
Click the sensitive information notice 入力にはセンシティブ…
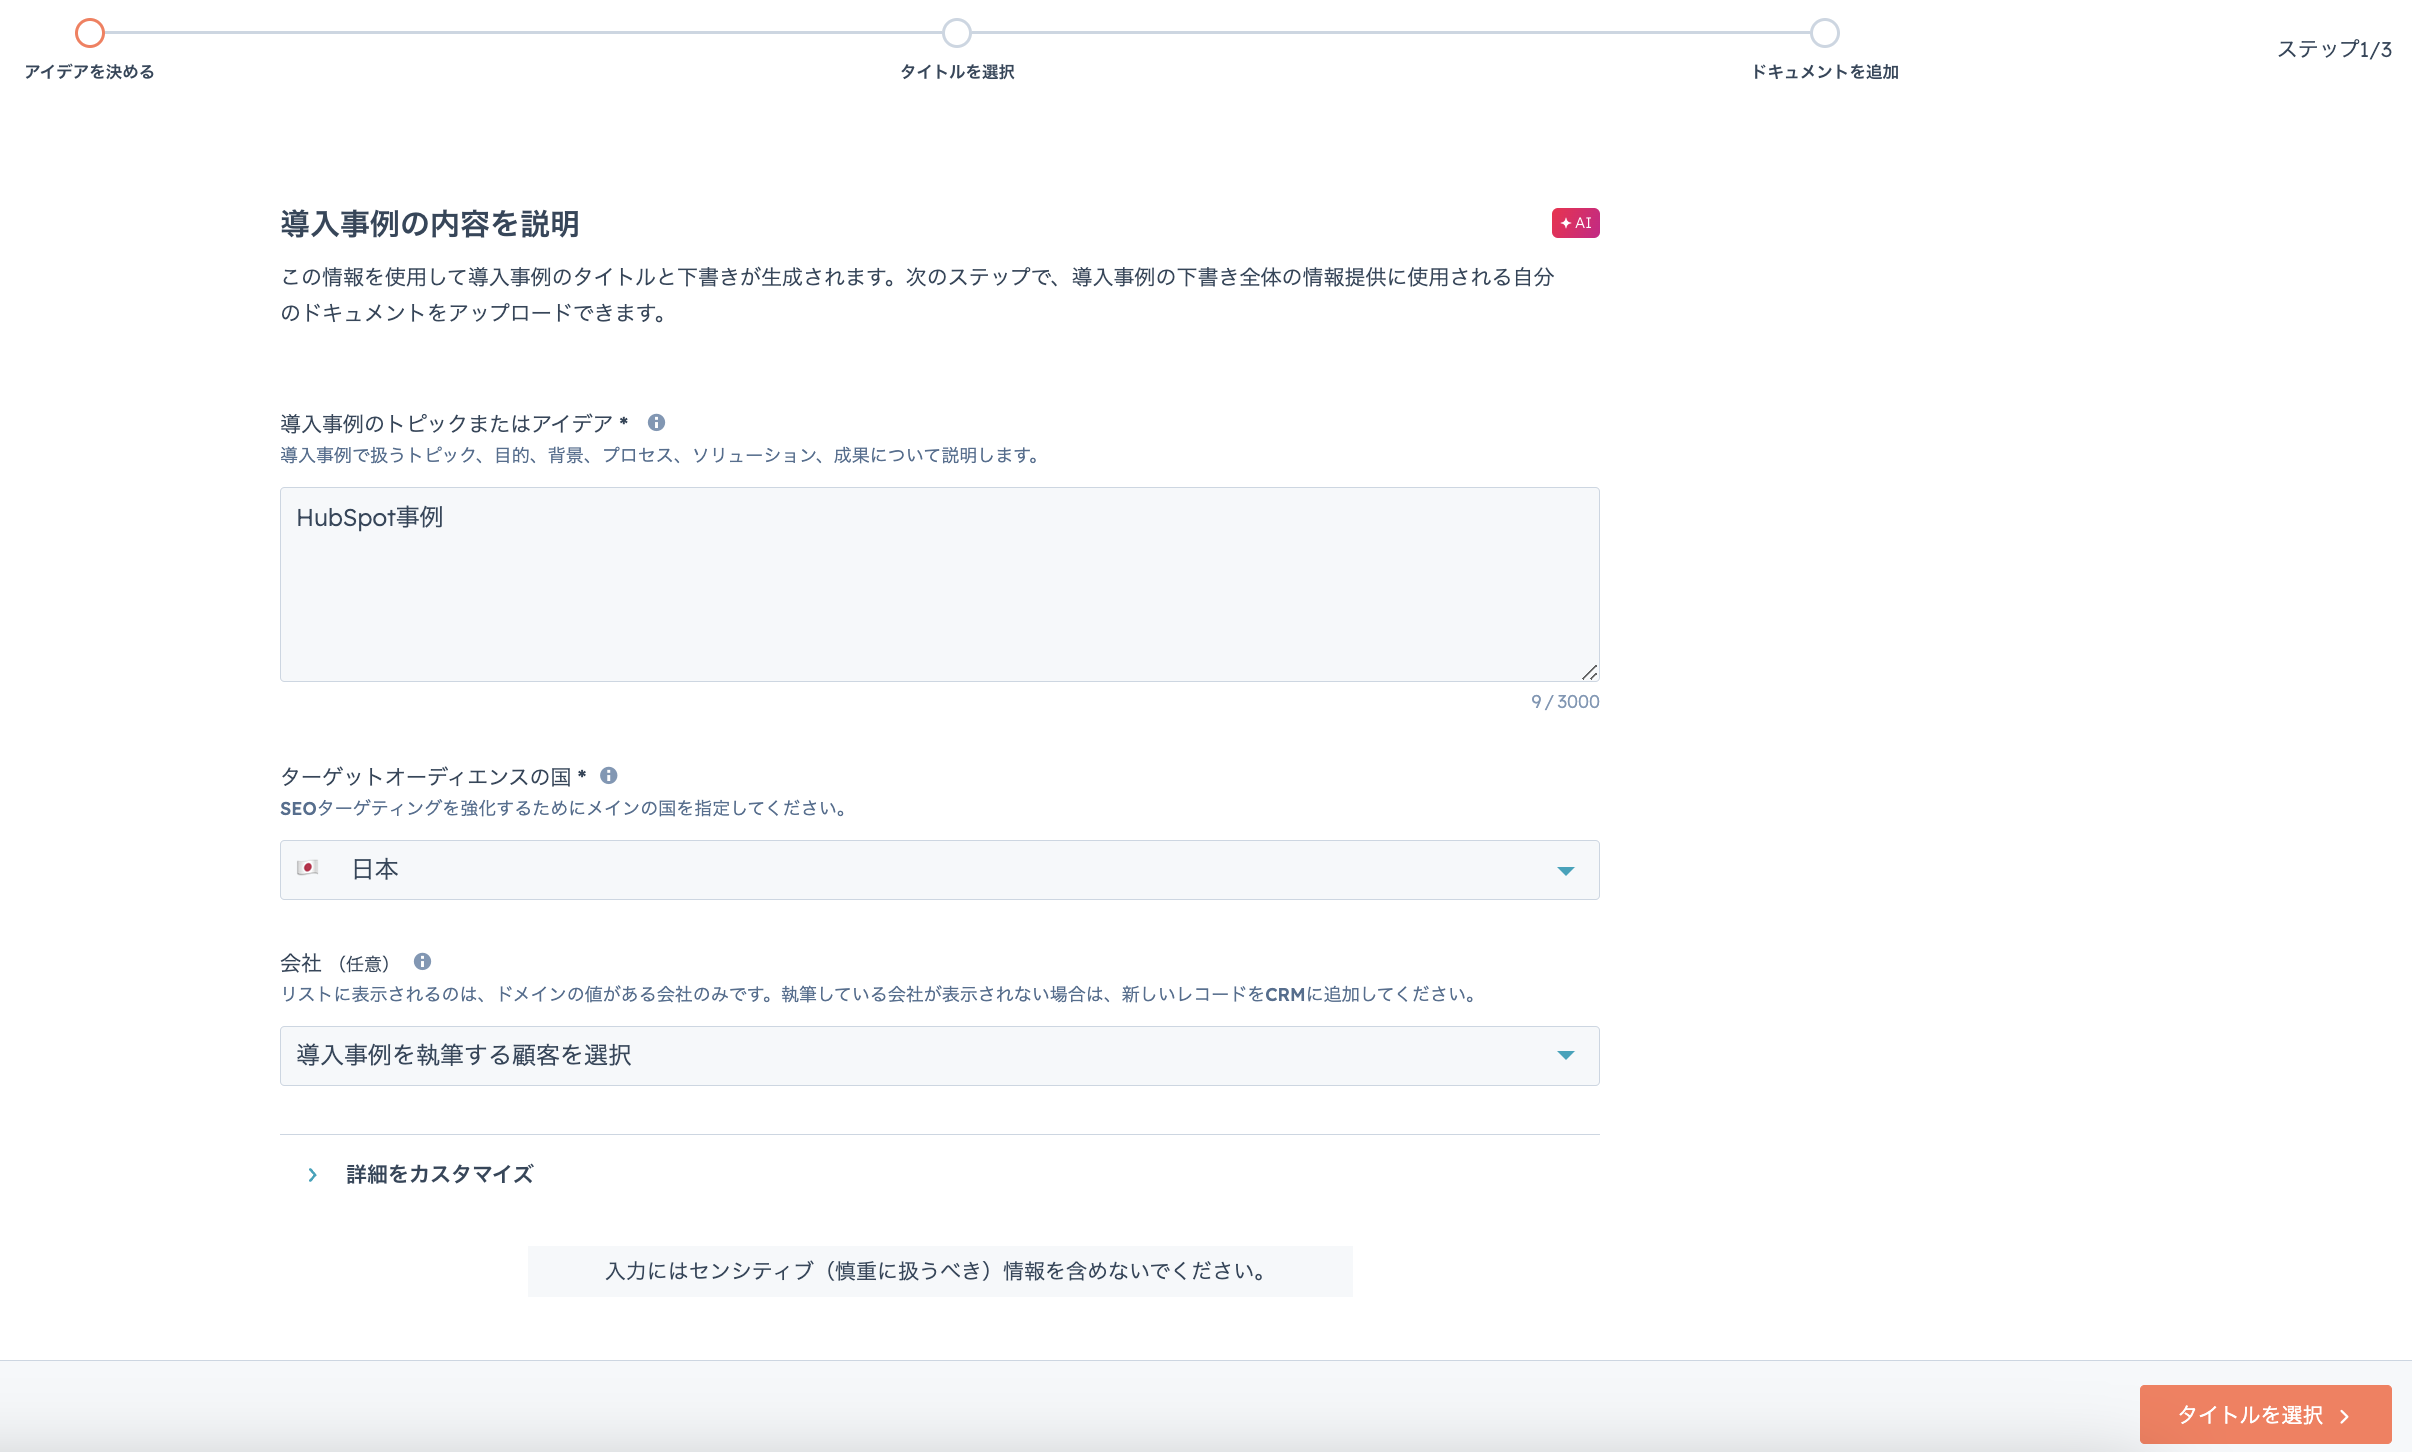940,1271
